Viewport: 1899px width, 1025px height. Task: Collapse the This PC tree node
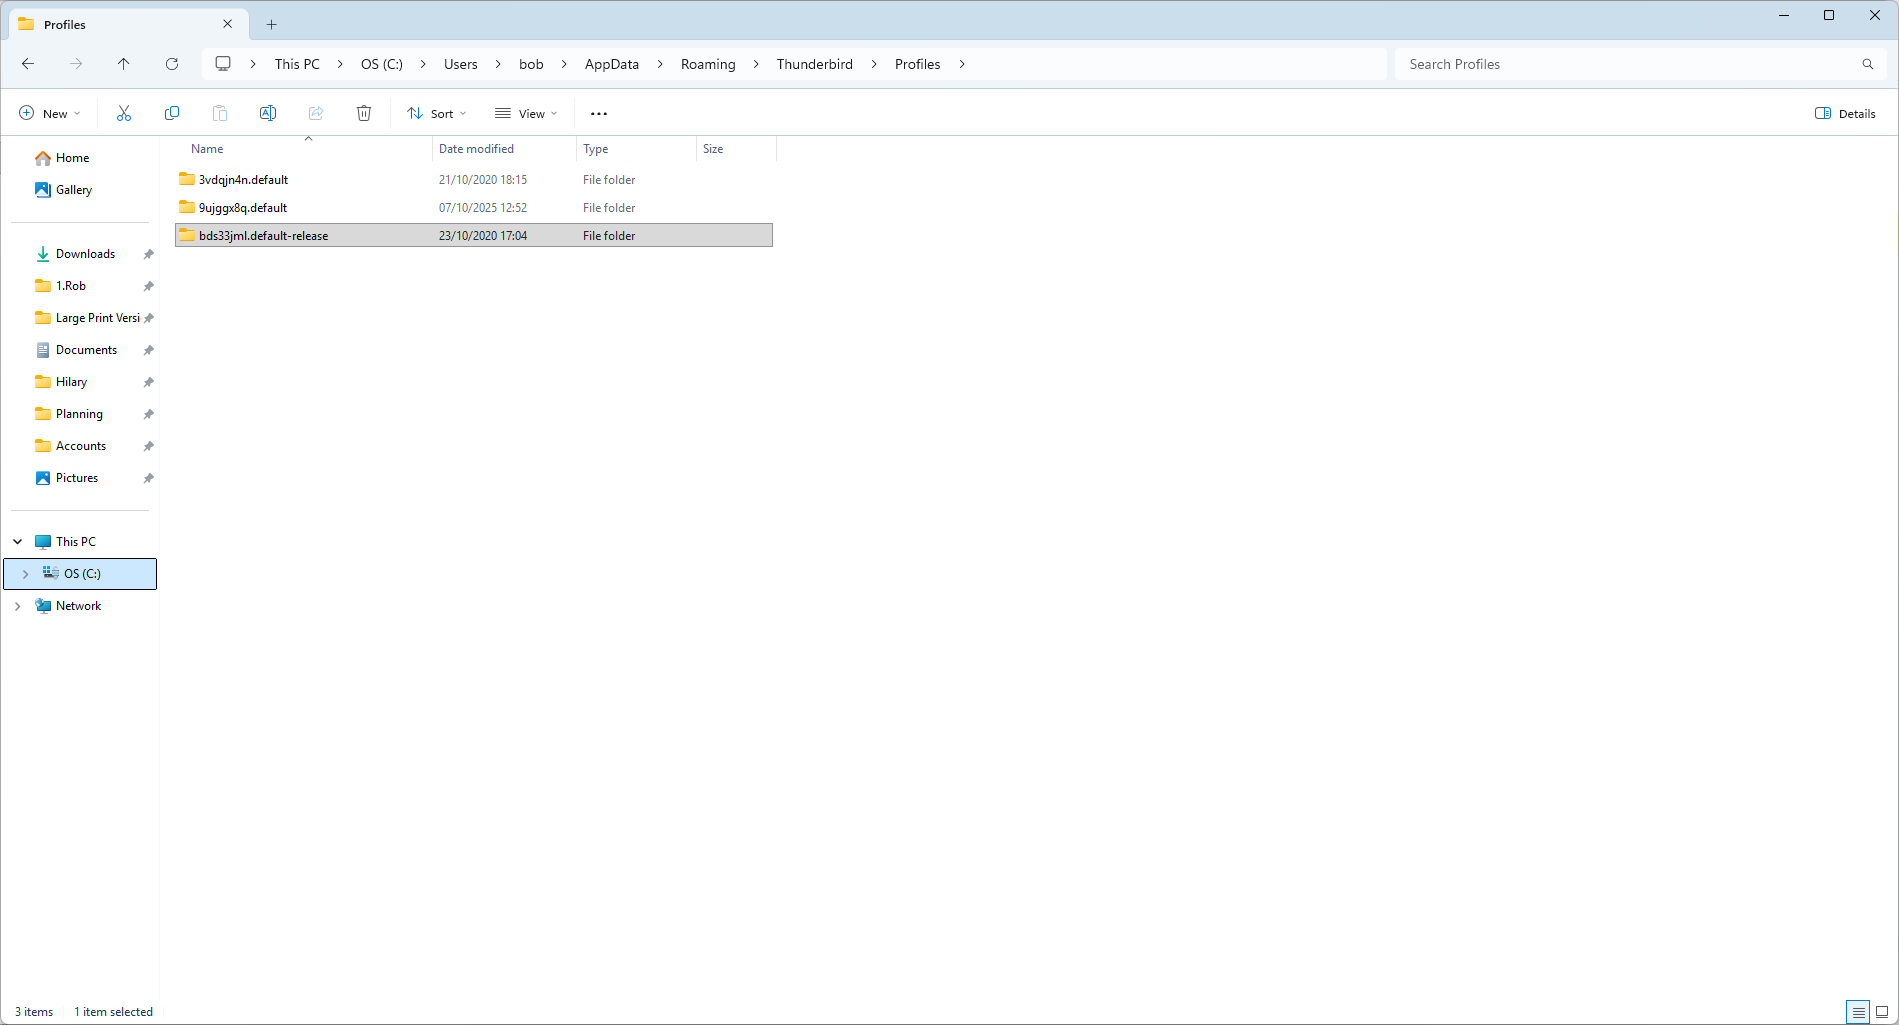(x=18, y=542)
